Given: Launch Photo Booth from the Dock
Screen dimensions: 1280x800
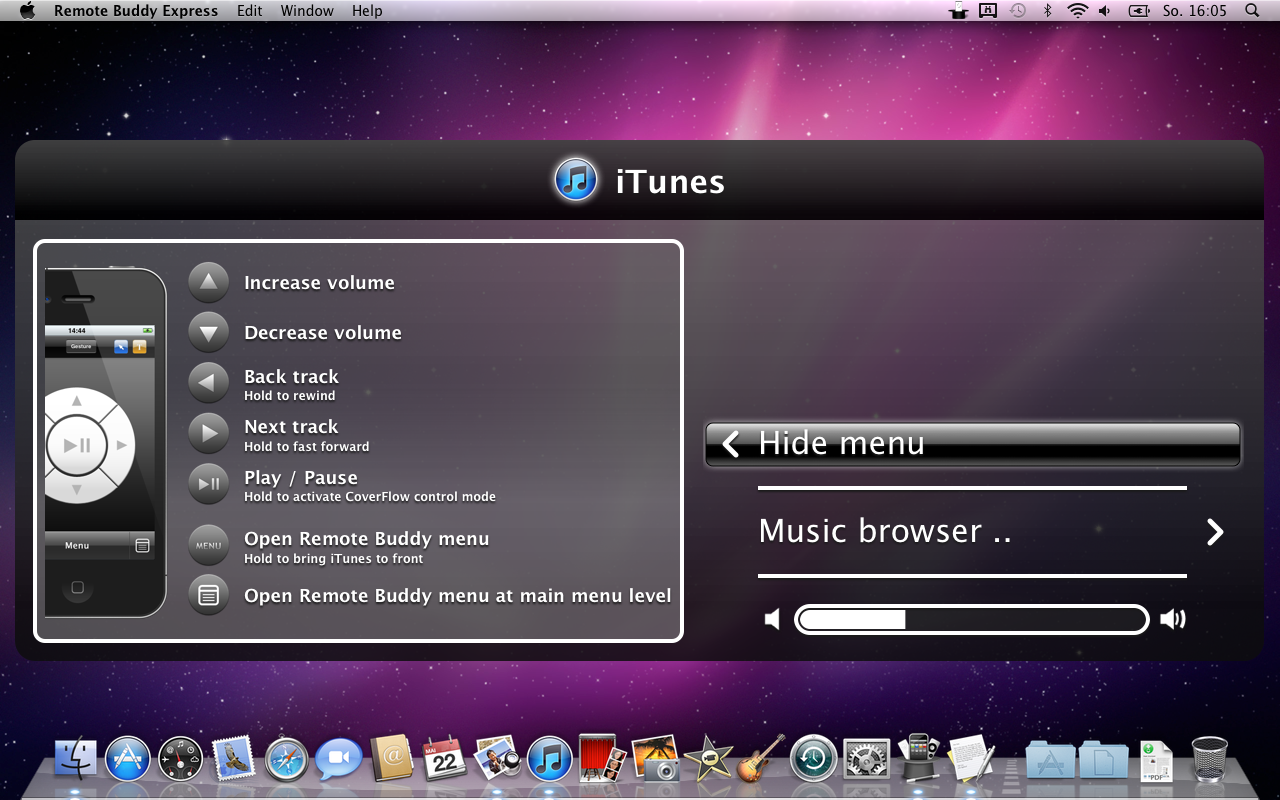Looking at the screenshot, I should click(602, 758).
